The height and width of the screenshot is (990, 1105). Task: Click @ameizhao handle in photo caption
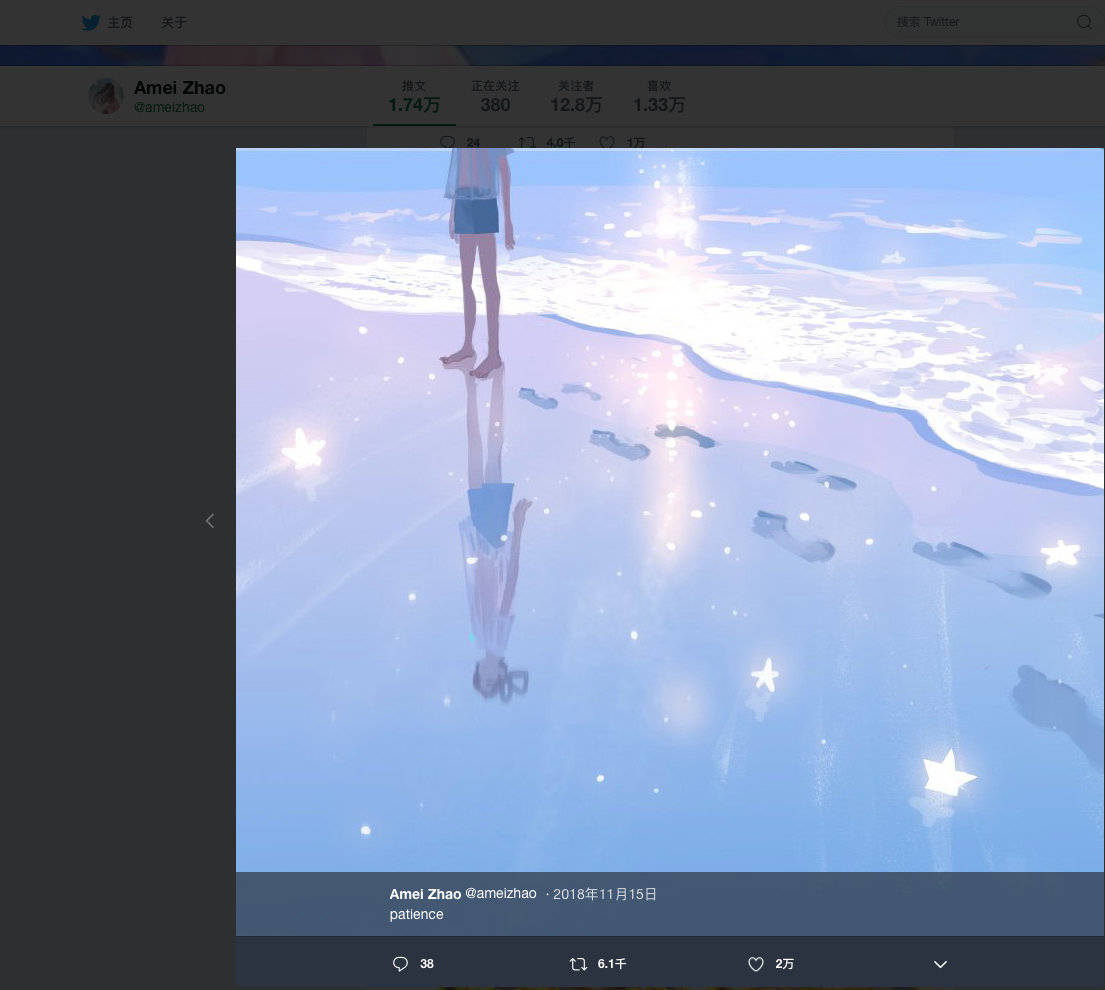click(500, 893)
